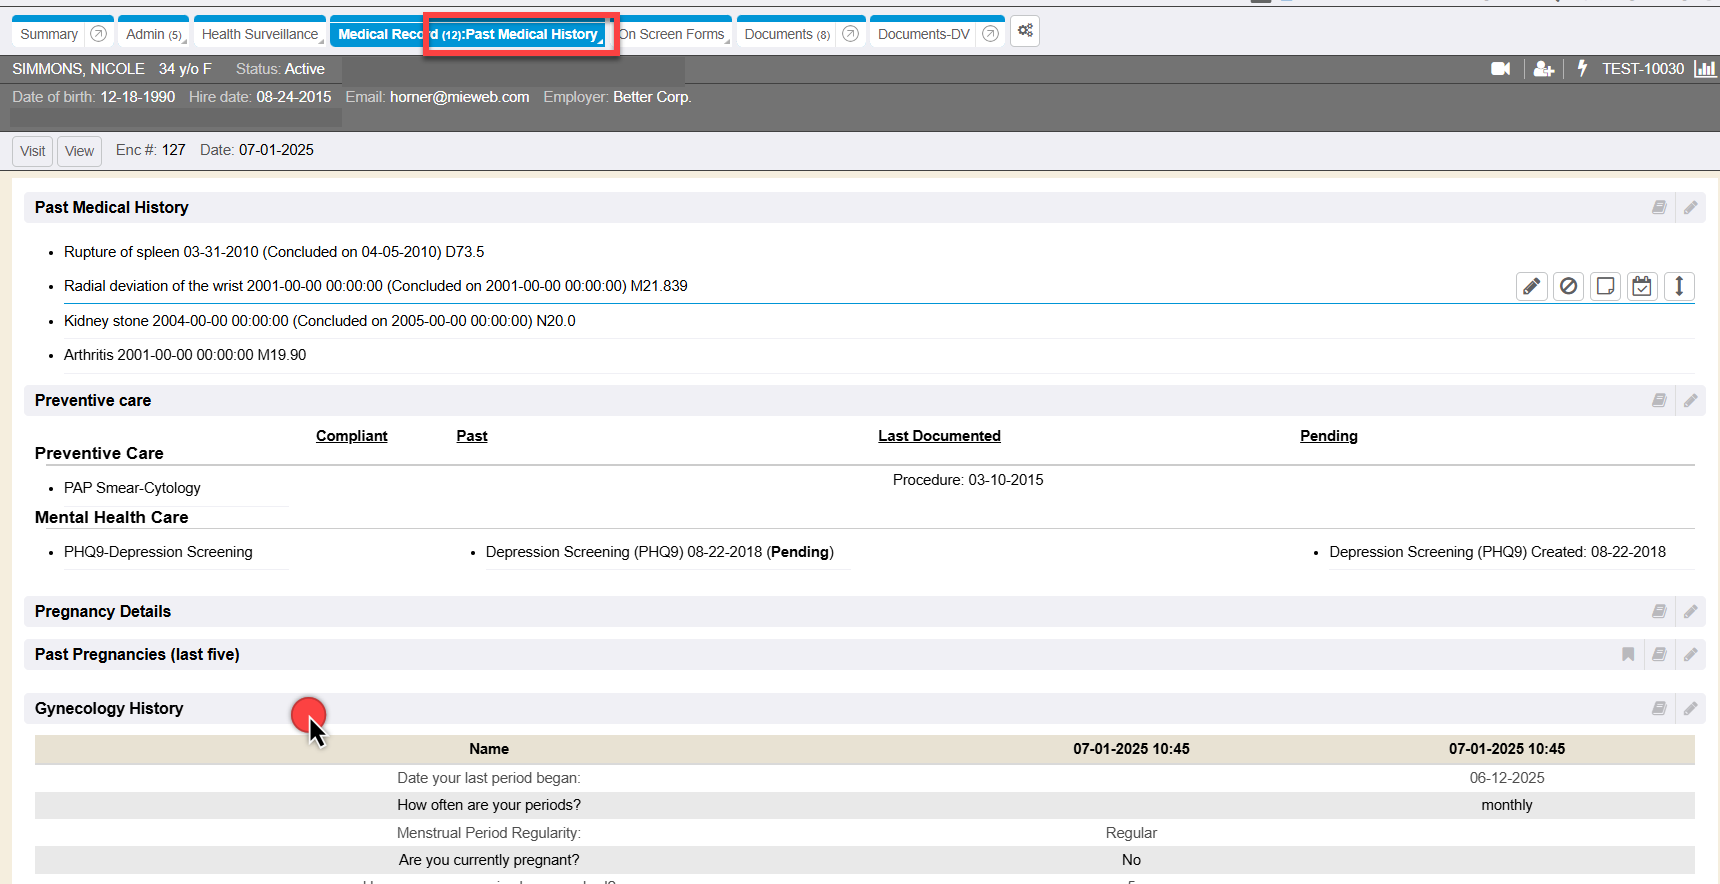
Task: Open Documents-DV tab pop-out arrow
Action: click(990, 34)
